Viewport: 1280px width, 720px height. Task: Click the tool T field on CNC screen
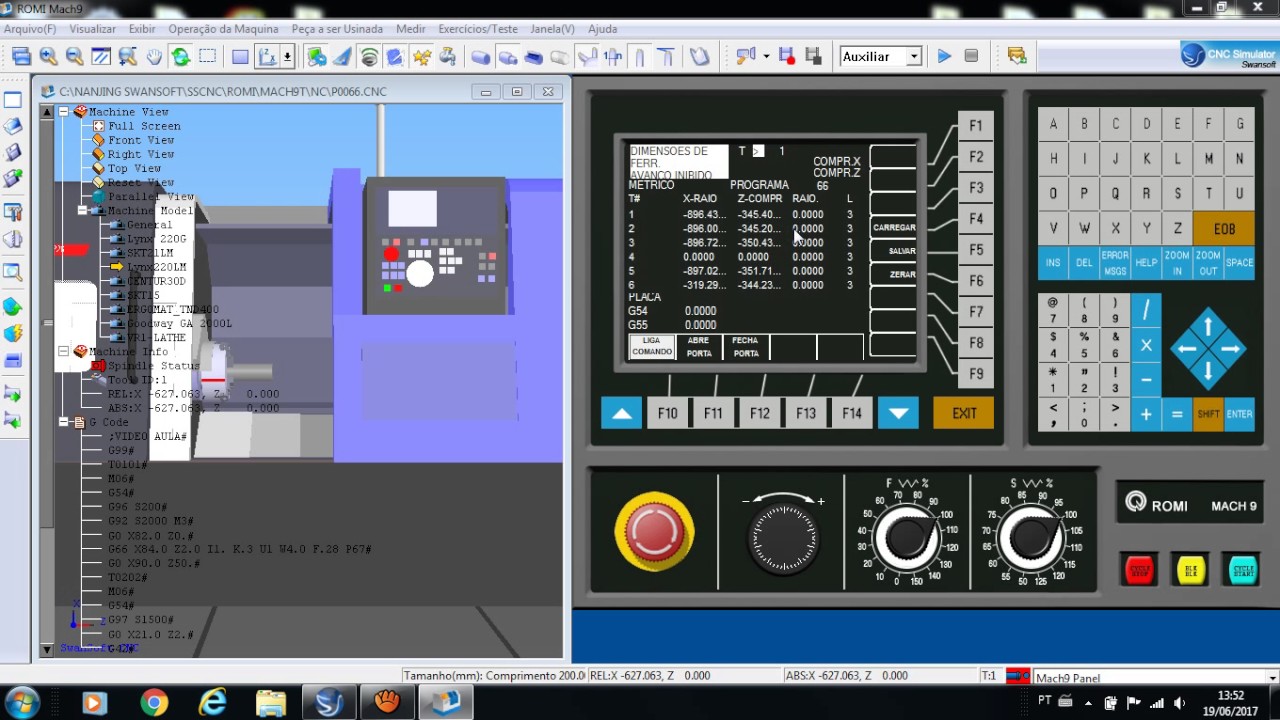point(759,151)
